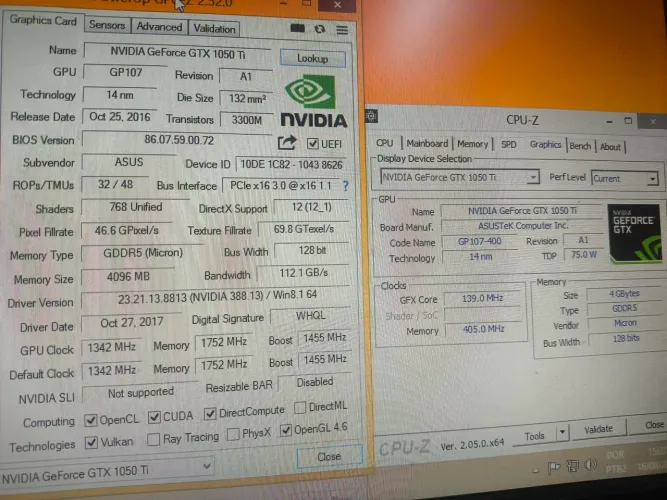
Task: Show hidden tray icons arrow
Action: (x=536, y=470)
